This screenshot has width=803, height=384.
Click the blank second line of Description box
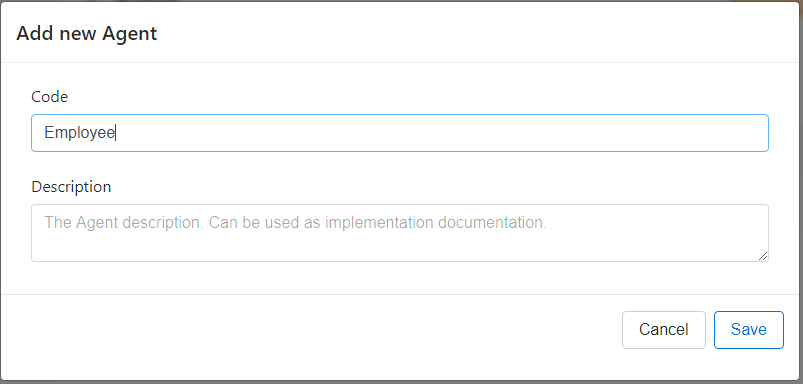399,247
